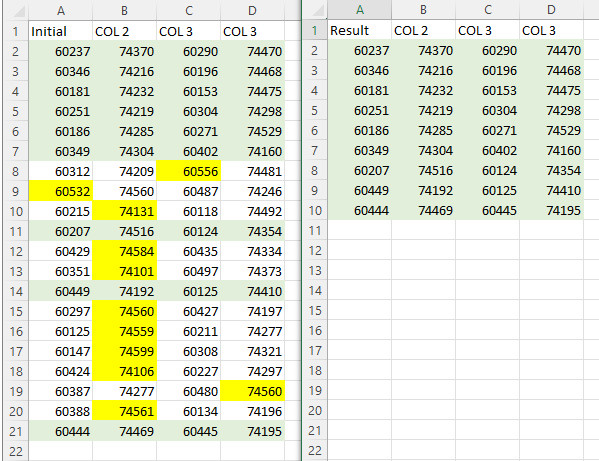Click yellow cell 60556

click(x=189, y=171)
